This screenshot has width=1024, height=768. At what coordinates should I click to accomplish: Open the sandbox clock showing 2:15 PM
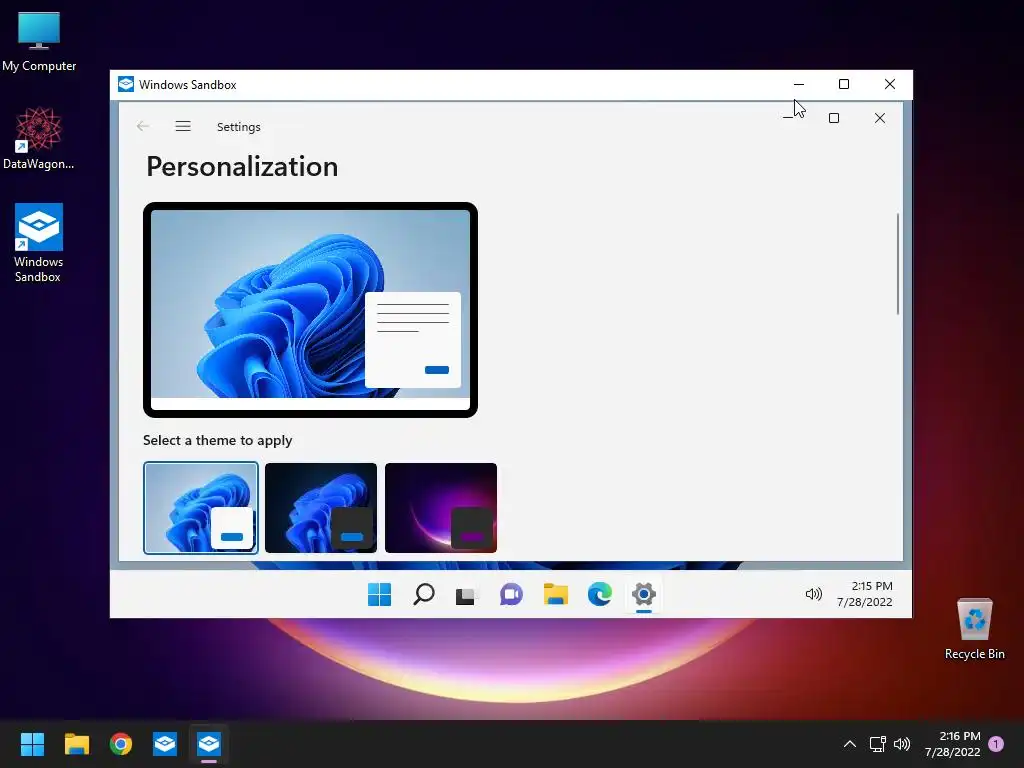(x=865, y=594)
